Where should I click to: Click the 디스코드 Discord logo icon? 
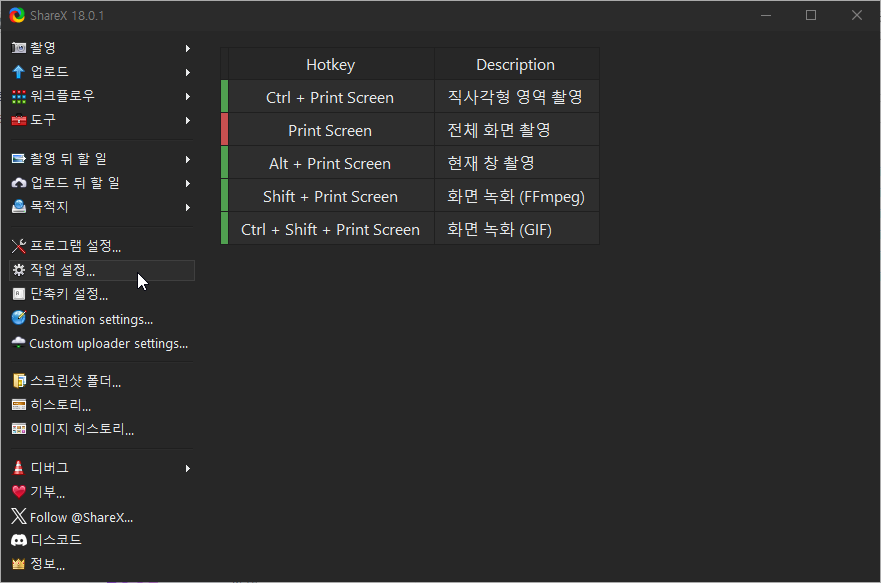(19, 540)
